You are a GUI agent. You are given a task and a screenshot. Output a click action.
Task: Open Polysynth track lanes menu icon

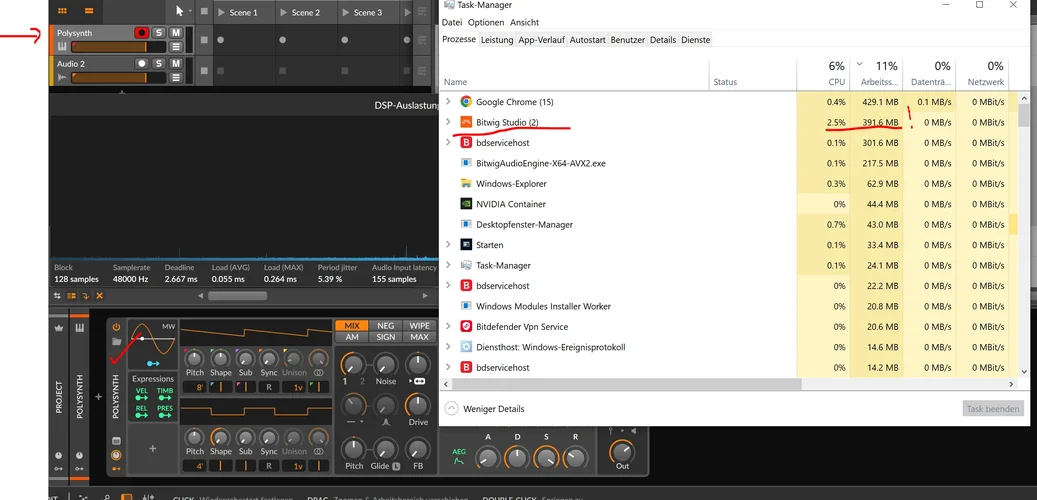pyautogui.click(x=175, y=47)
